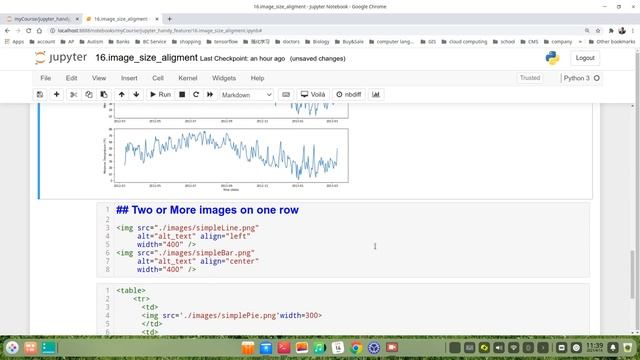Image resolution: width=640 pixels, height=360 pixels.
Task: Select the 'Two or More images' markdown cell
Action: 343,240
